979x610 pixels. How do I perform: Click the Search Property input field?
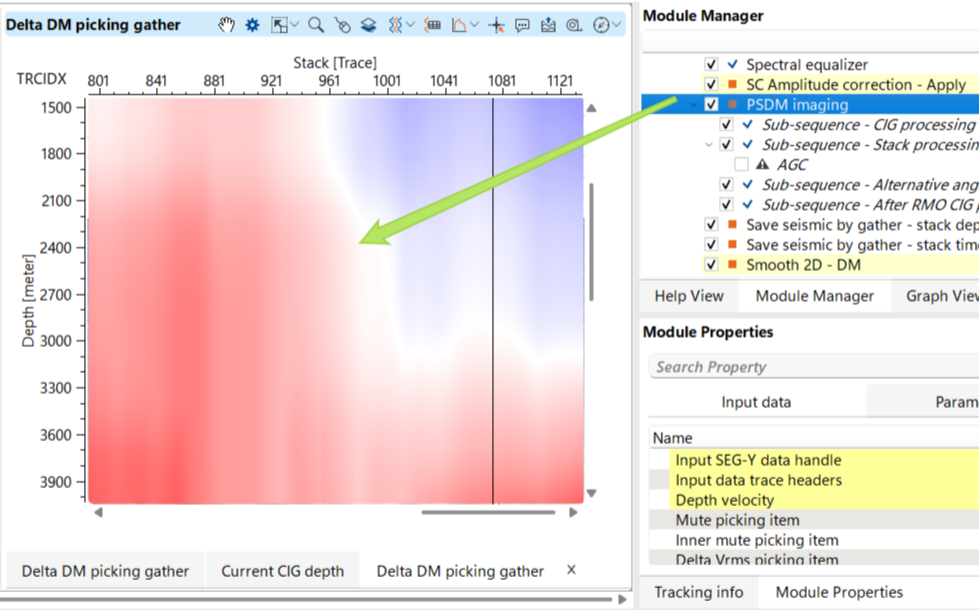tap(810, 367)
